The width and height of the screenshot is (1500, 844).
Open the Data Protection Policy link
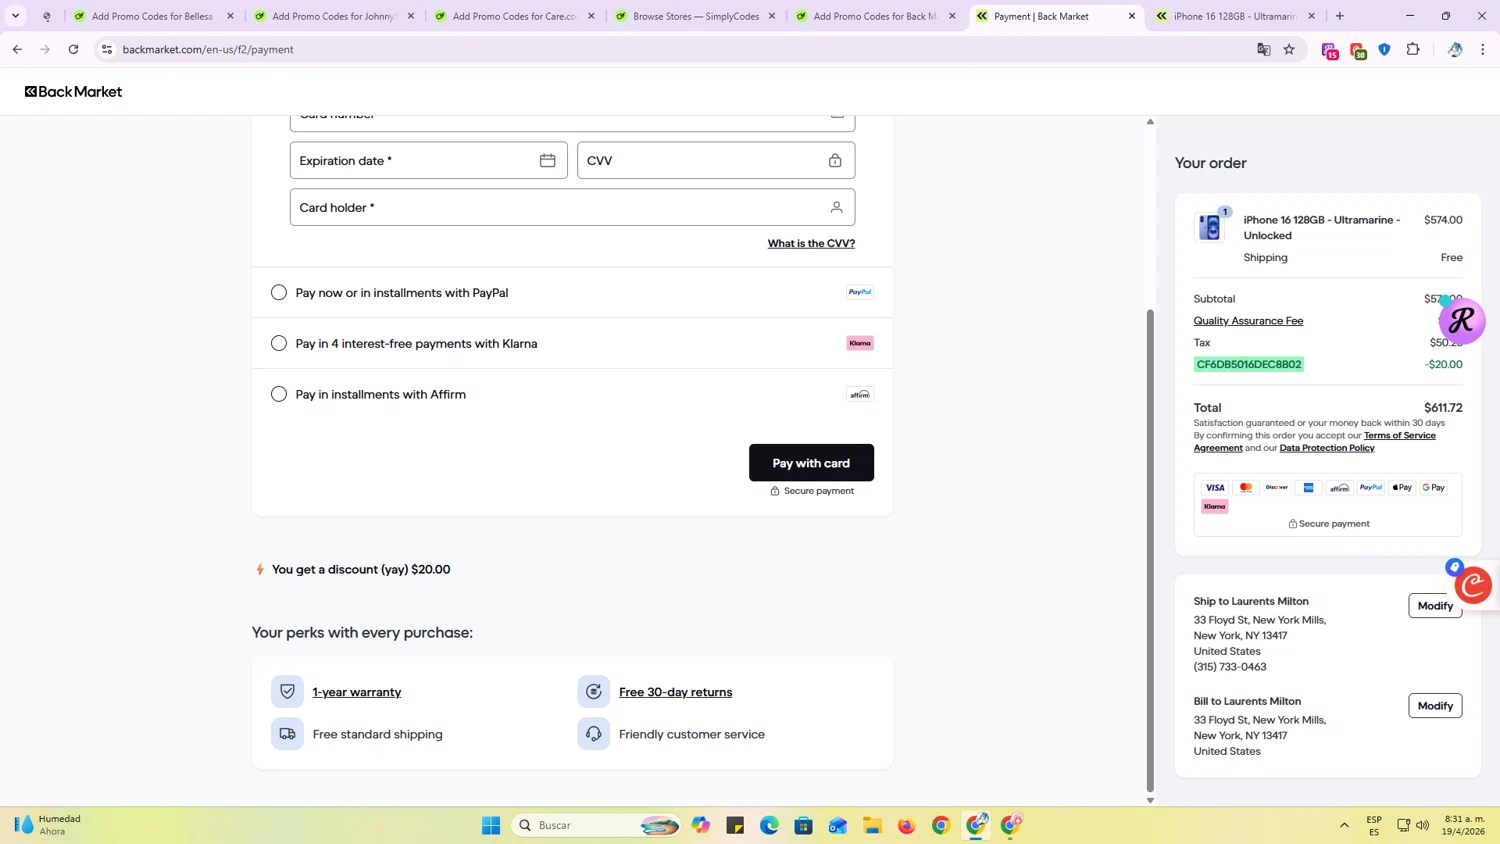[1327, 448]
